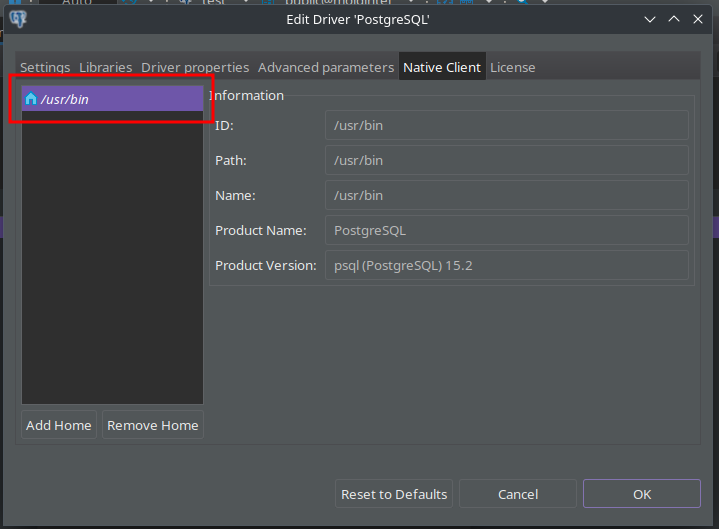This screenshot has width=719, height=529.
Task: Click the Path field
Action: [x=507, y=160]
